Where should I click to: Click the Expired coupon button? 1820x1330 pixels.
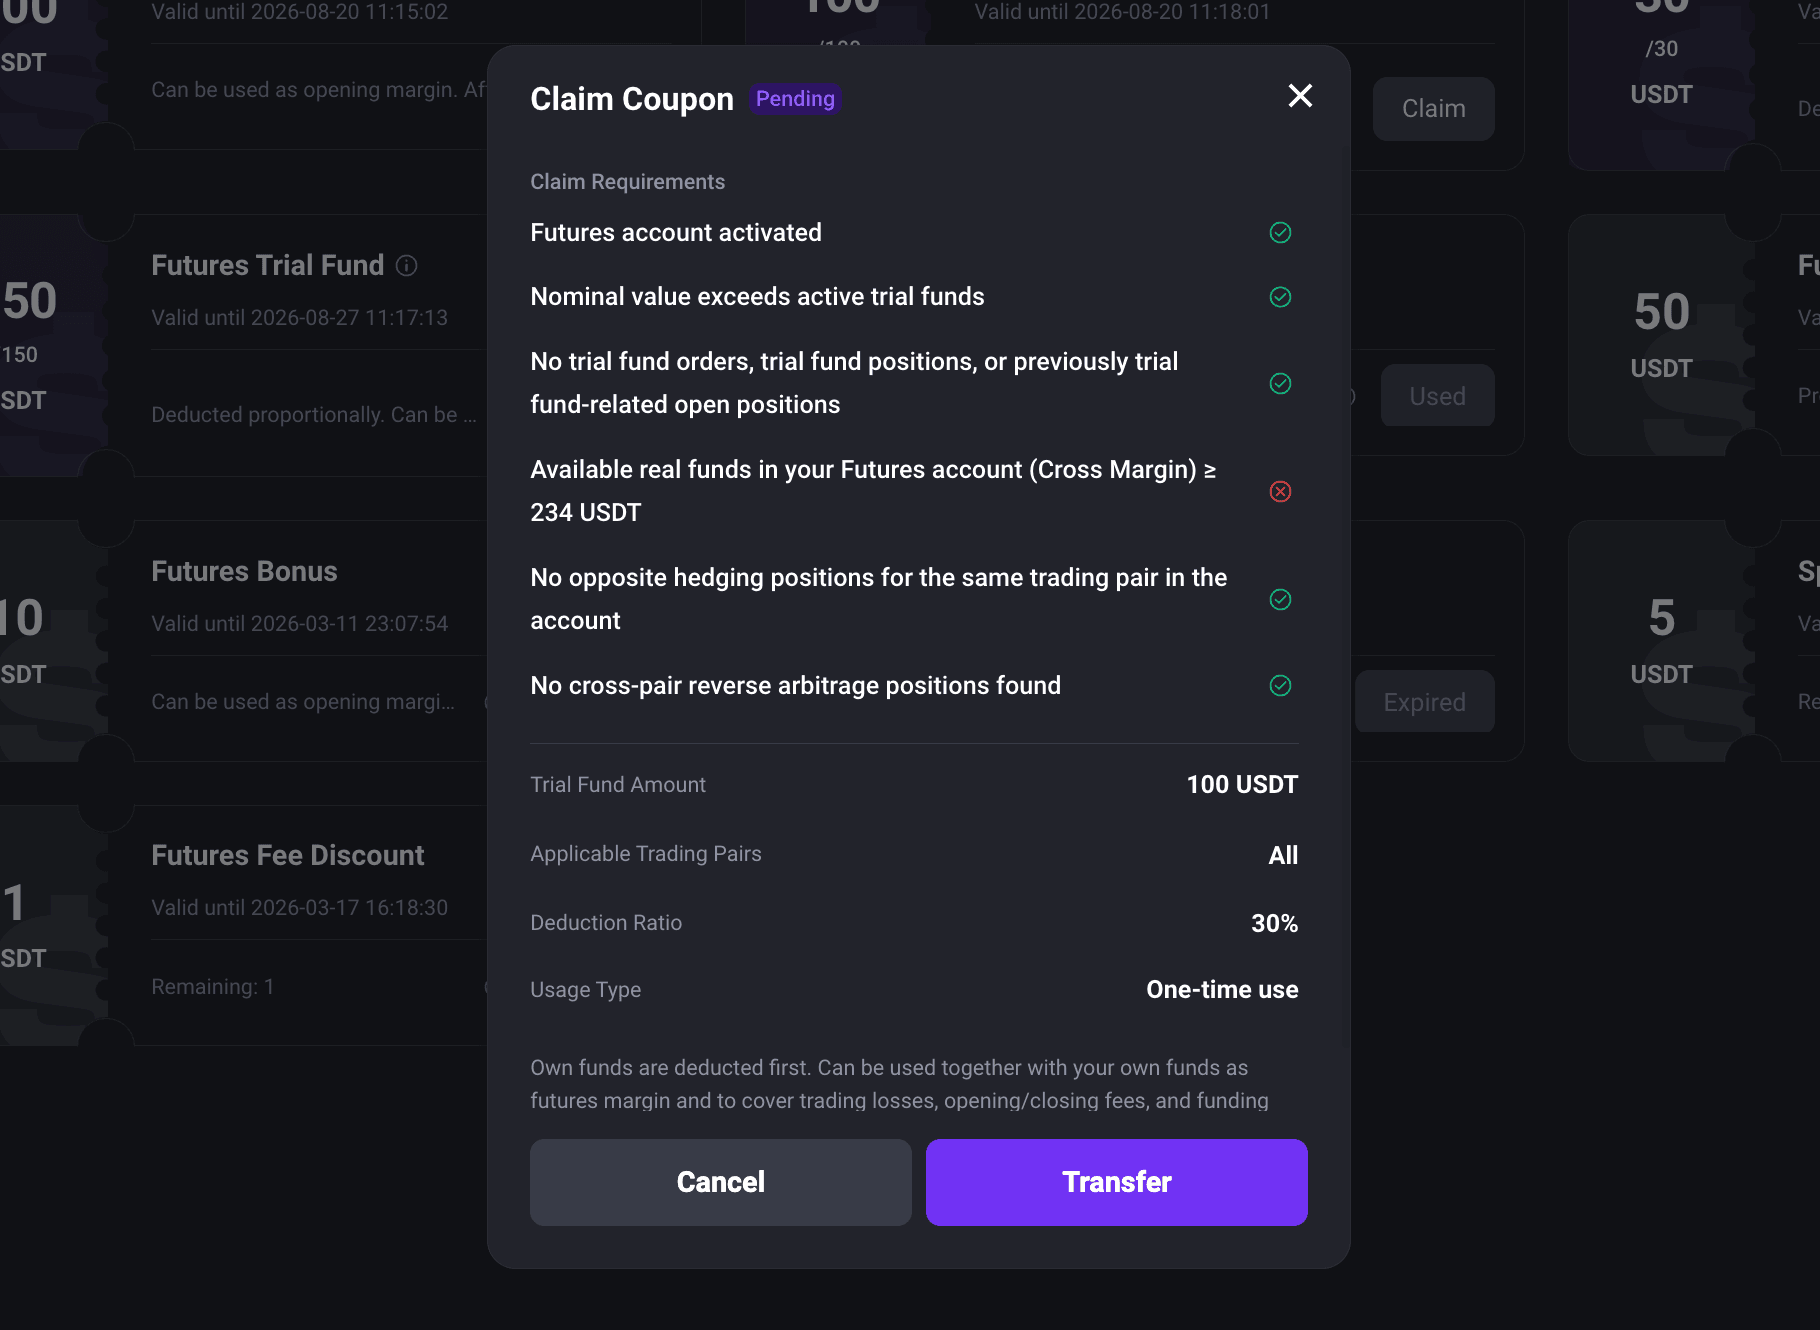[x=1424, y=702]
